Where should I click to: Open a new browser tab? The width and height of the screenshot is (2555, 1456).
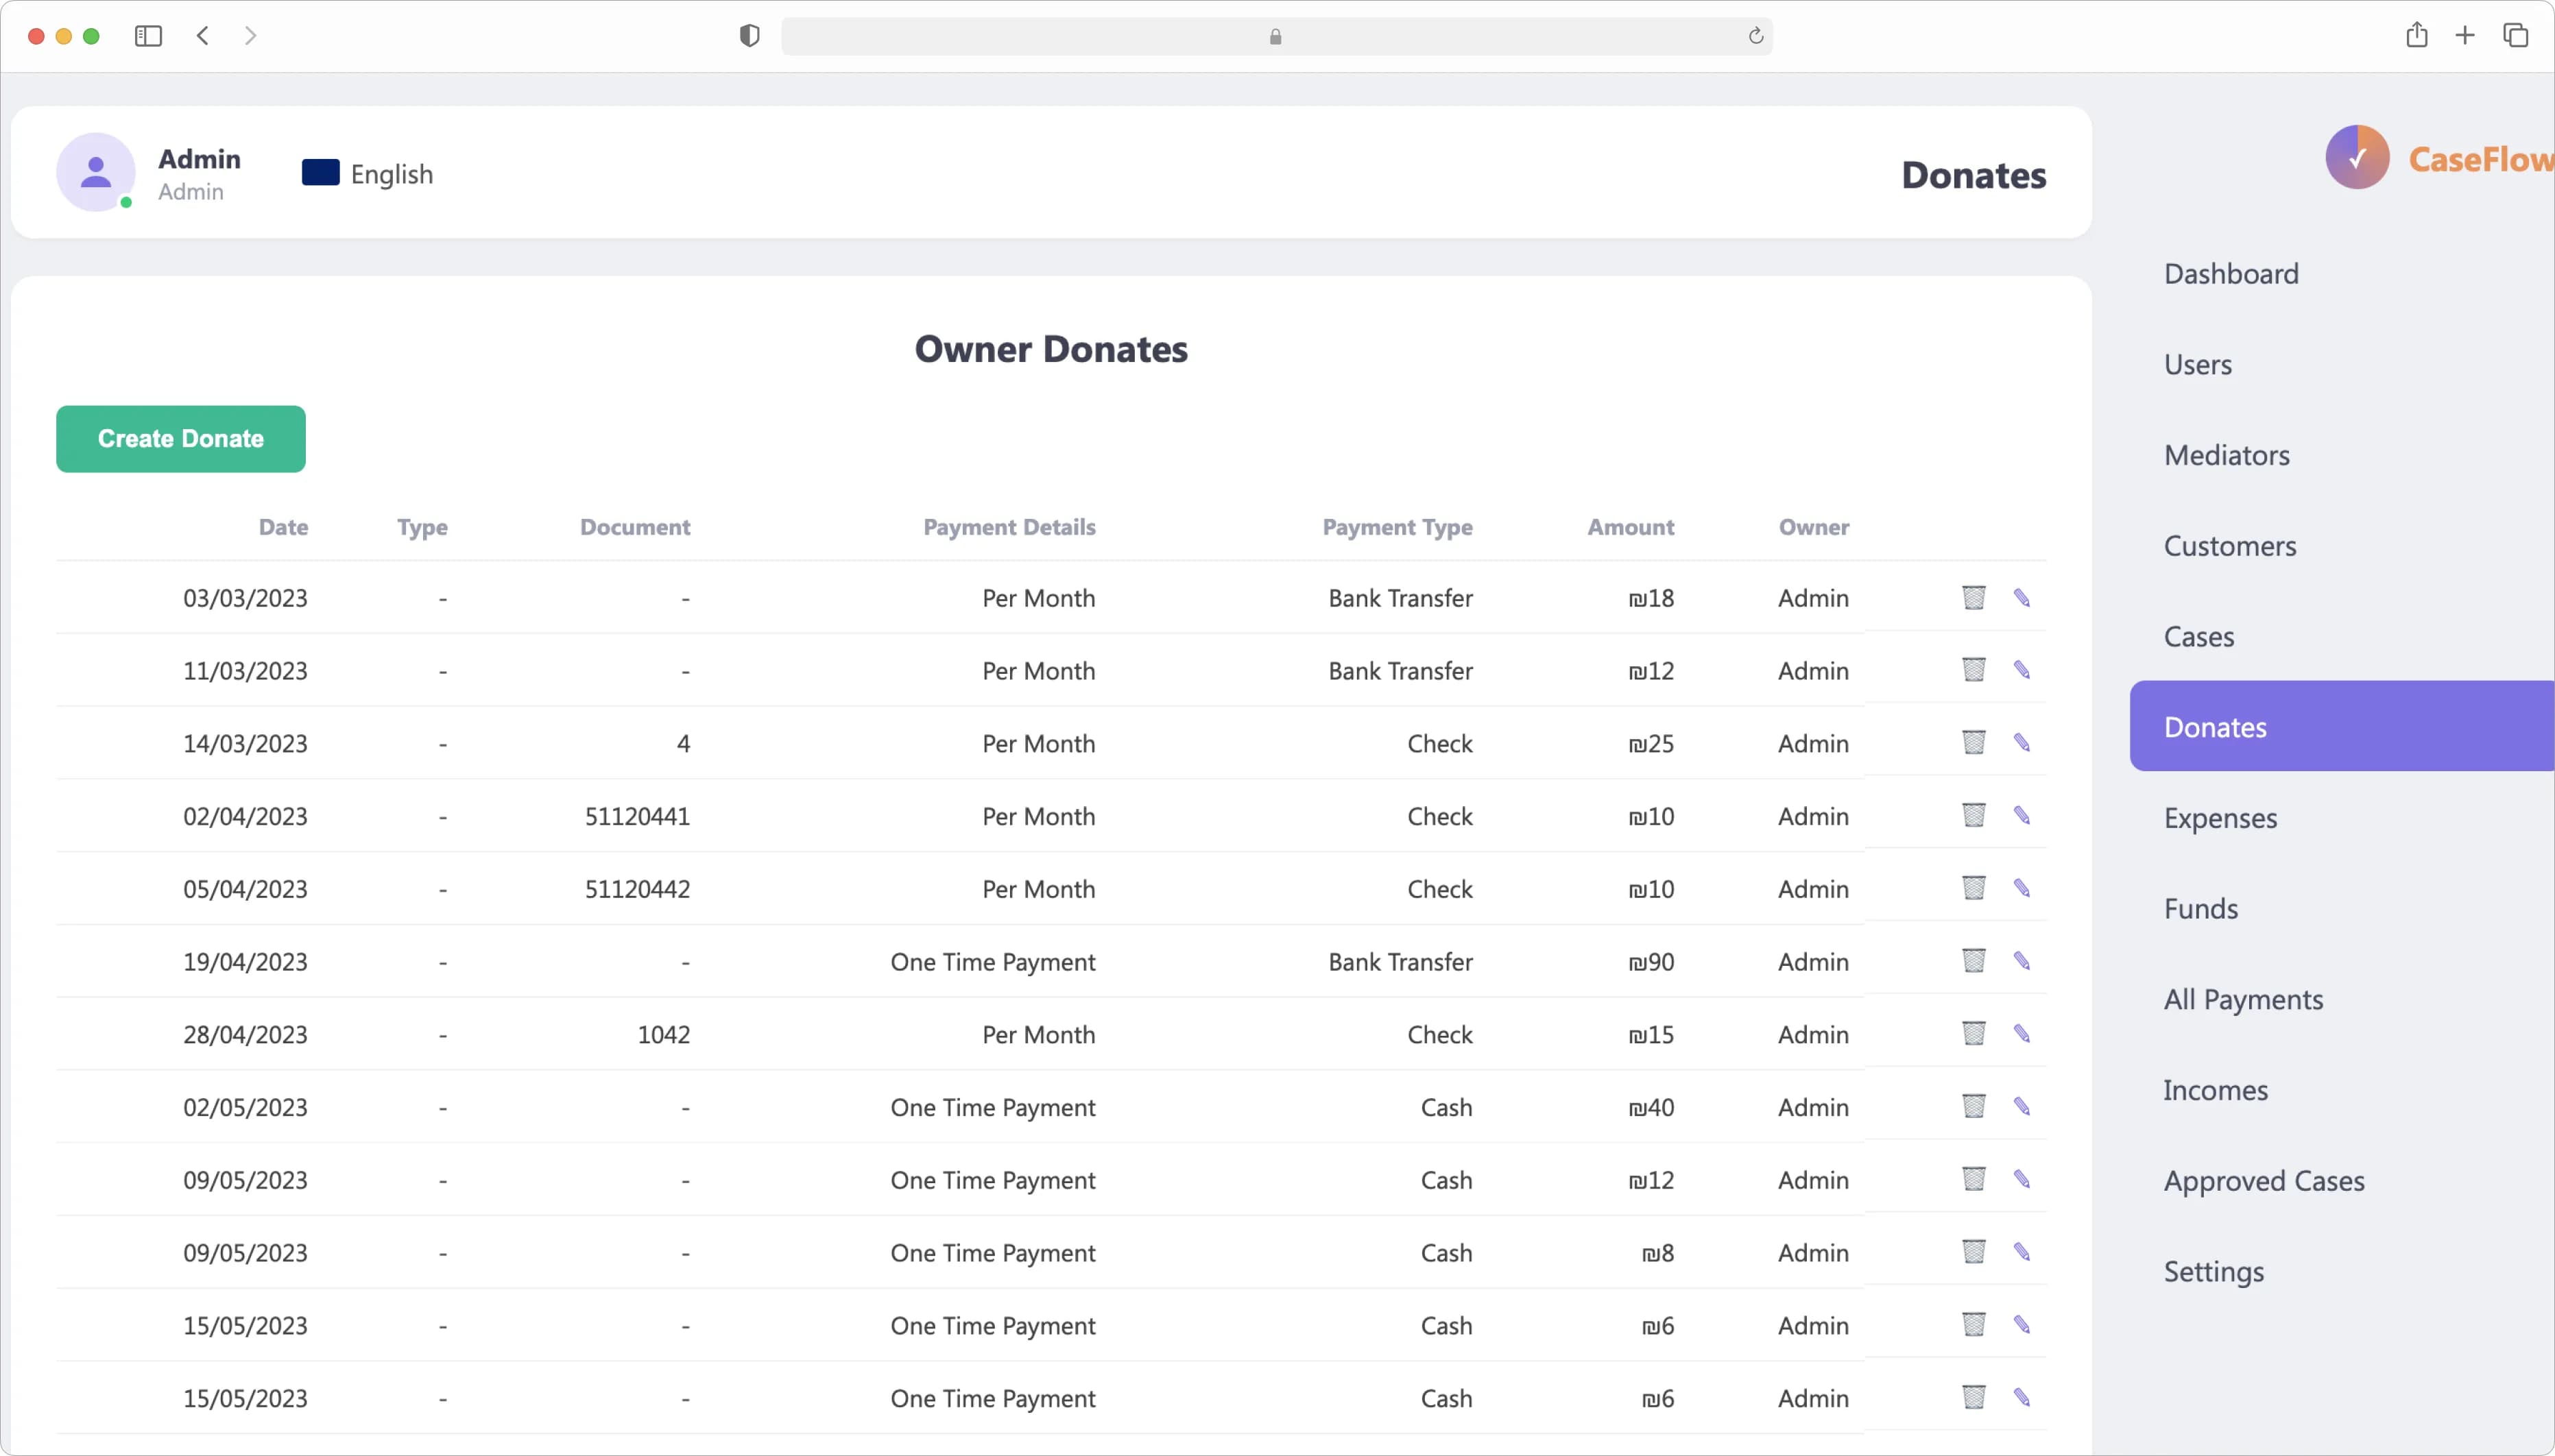2465,36
